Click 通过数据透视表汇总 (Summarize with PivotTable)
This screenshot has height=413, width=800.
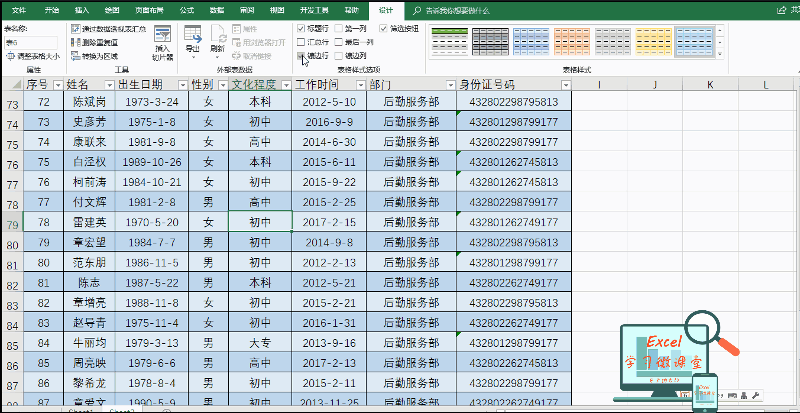click(108, 29)
